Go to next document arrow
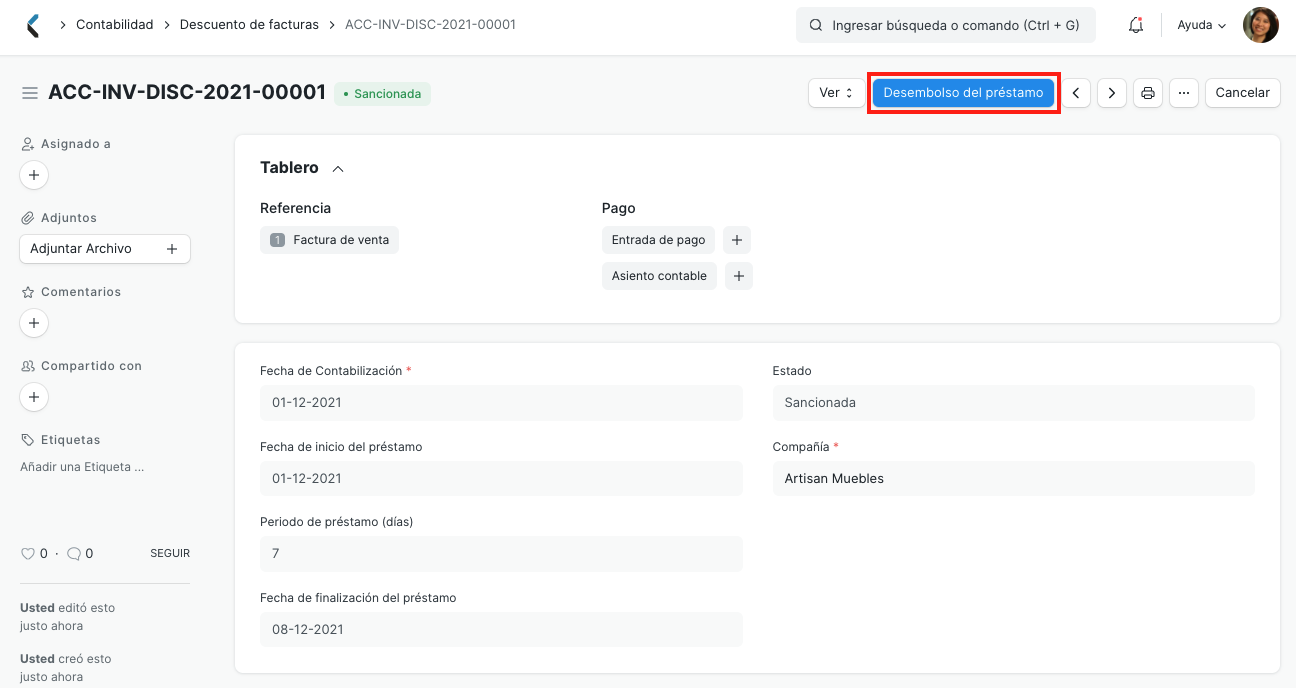This screenshot has width=1296, height=688. pos(1112,93)
